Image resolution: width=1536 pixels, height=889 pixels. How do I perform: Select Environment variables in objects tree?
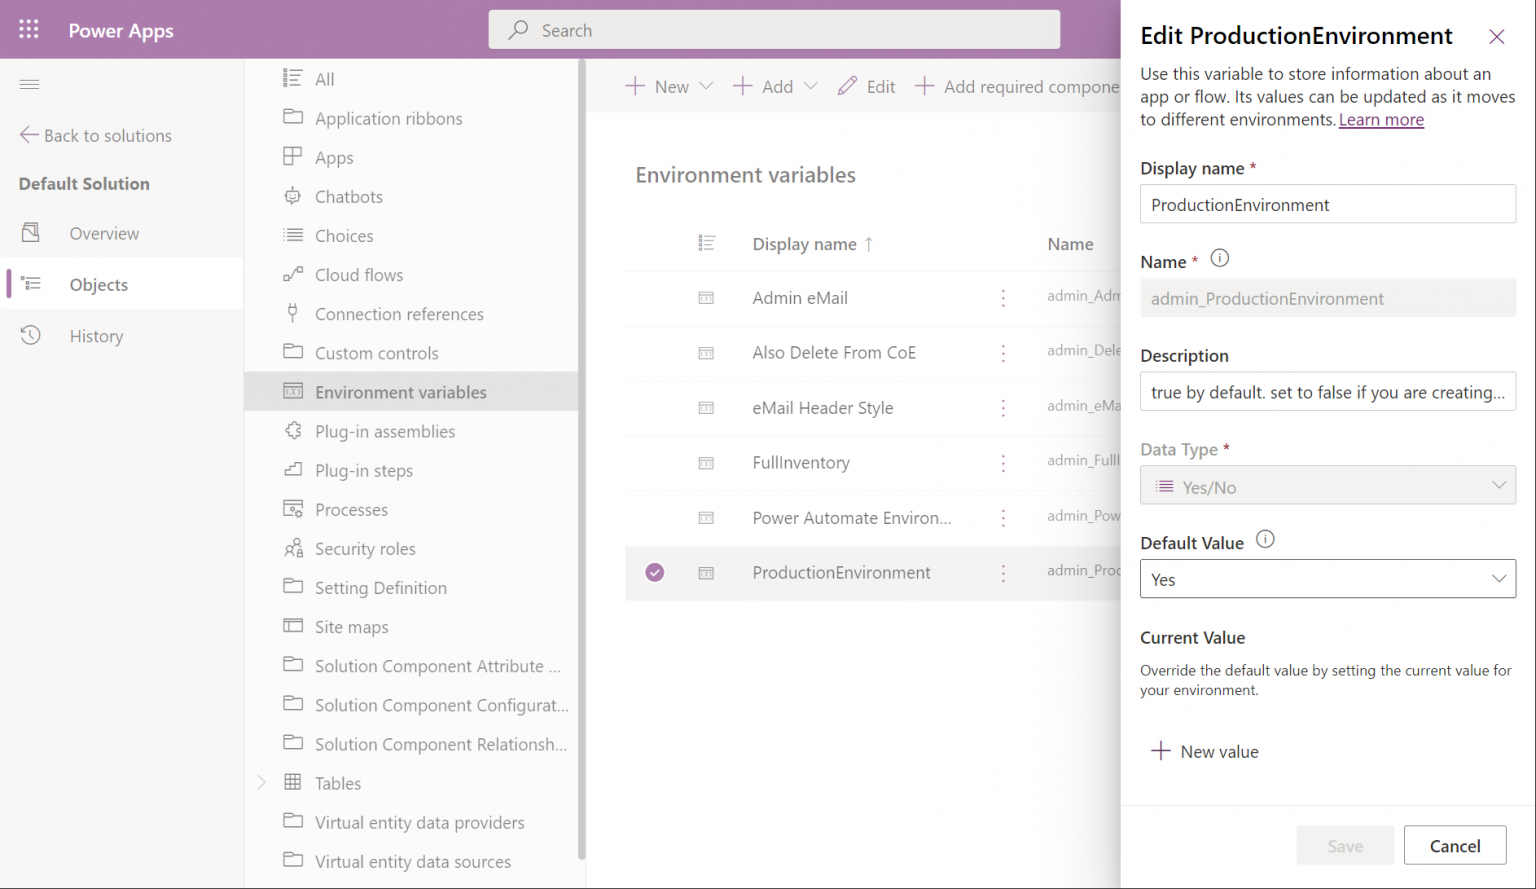(401, 392)
